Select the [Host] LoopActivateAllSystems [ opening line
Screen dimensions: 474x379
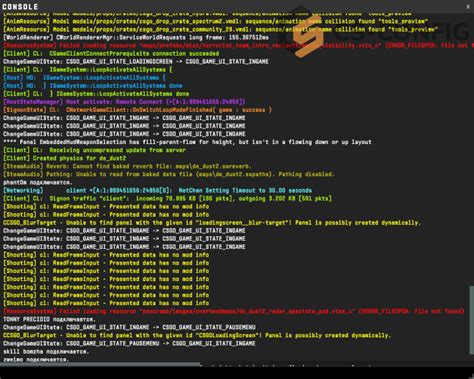84,78
